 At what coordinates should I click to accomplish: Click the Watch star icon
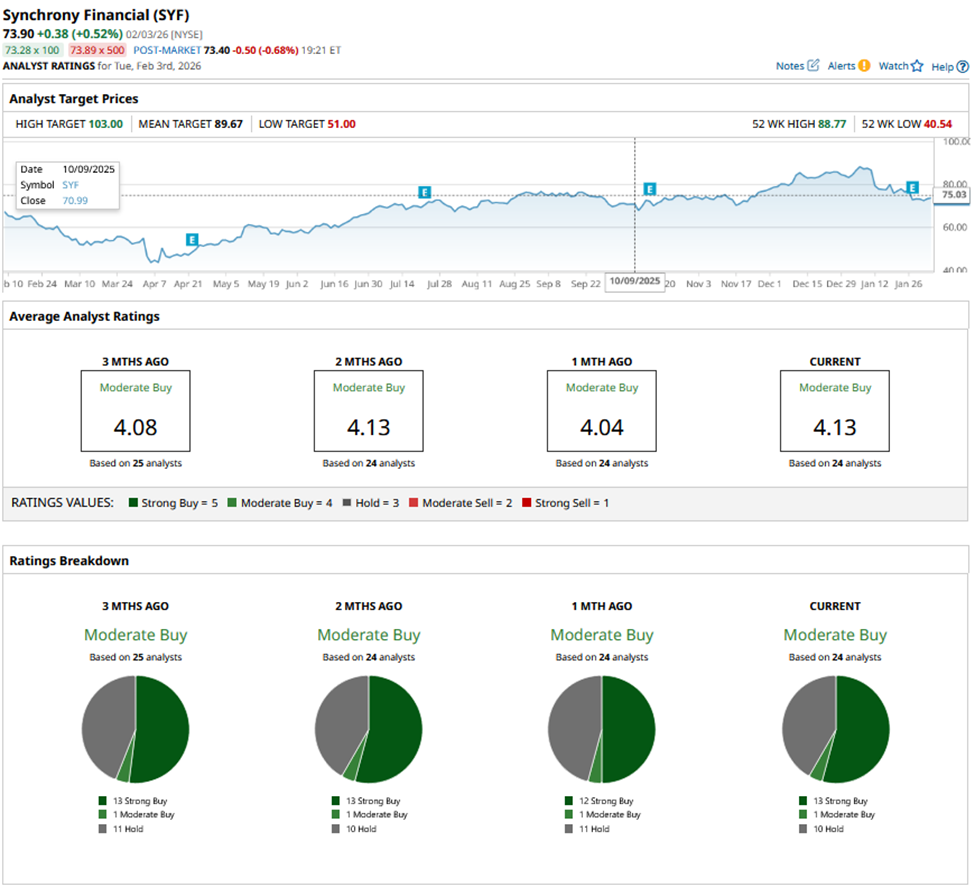tap(917, 66)
